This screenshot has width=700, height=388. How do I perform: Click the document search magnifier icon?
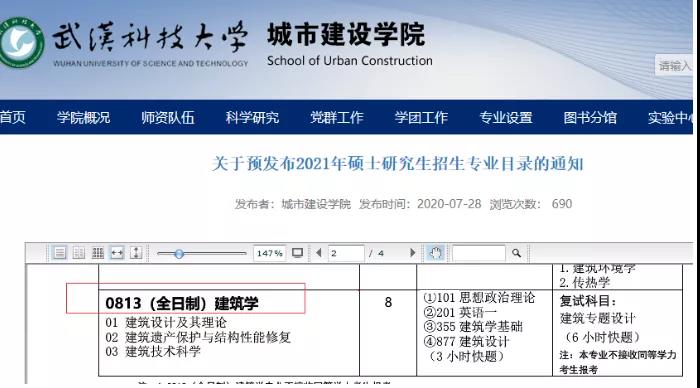[517, 253]
